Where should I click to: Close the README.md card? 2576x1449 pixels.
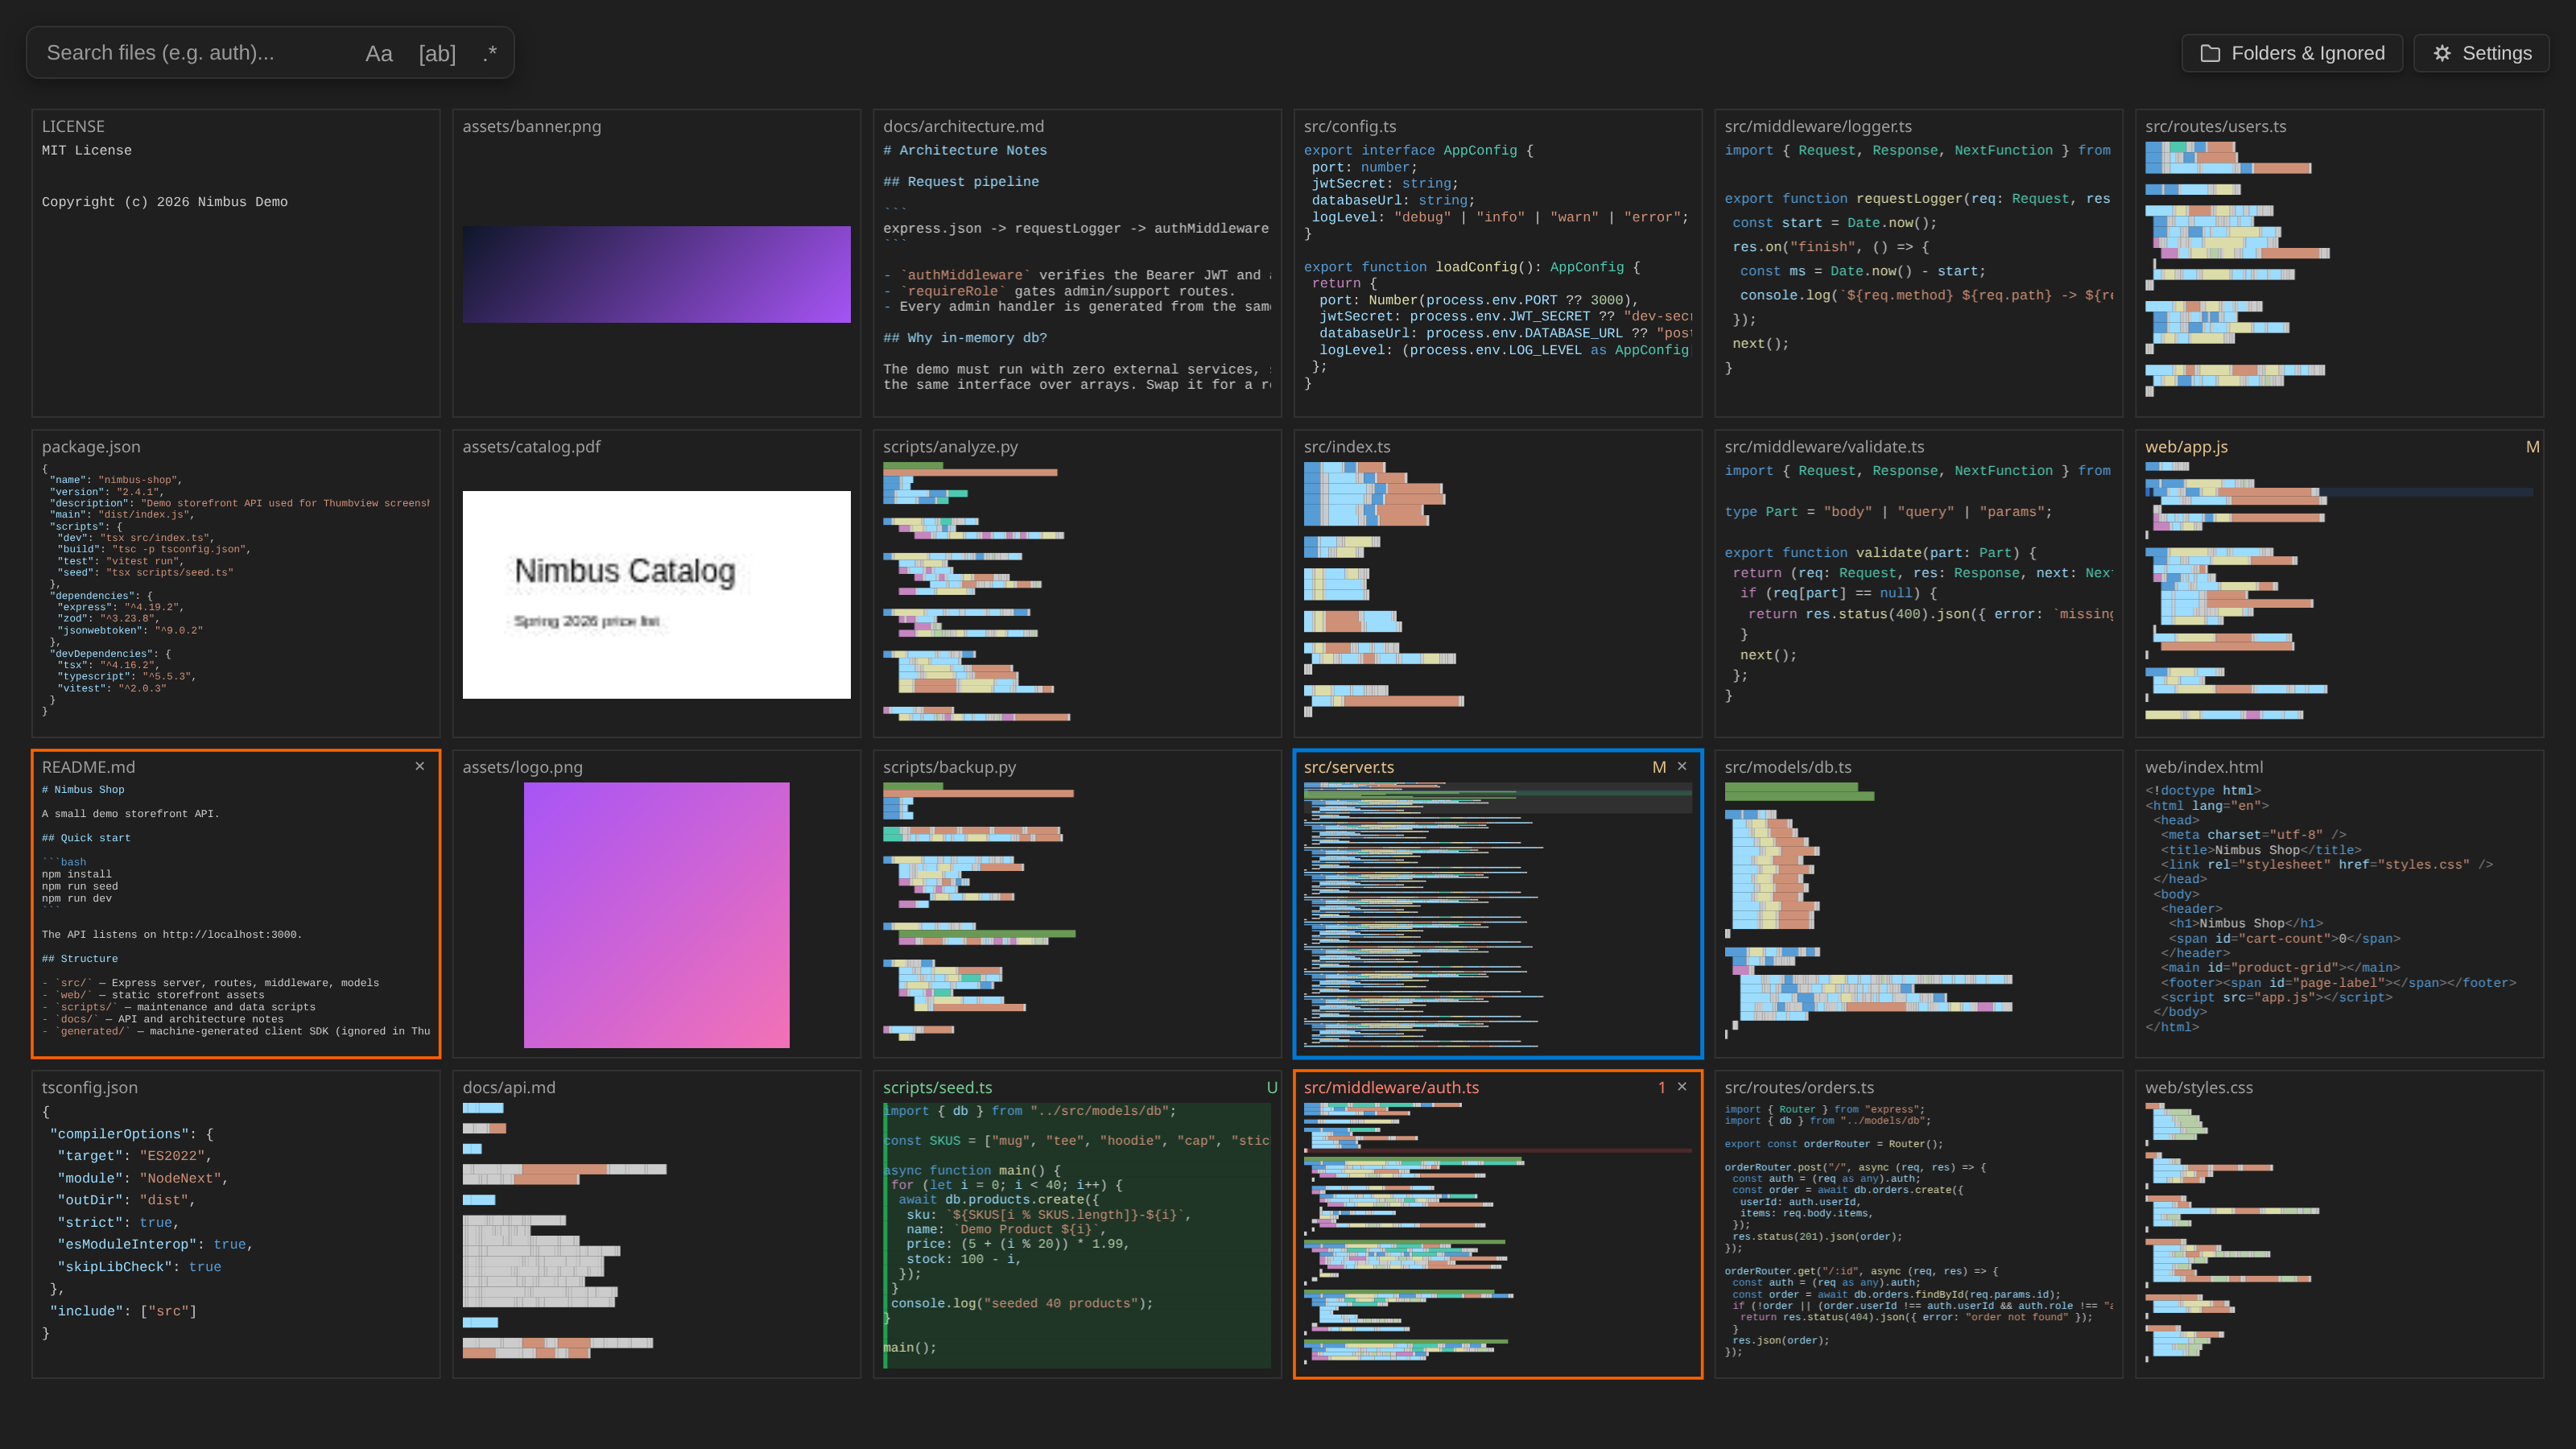tap(419, 766)
